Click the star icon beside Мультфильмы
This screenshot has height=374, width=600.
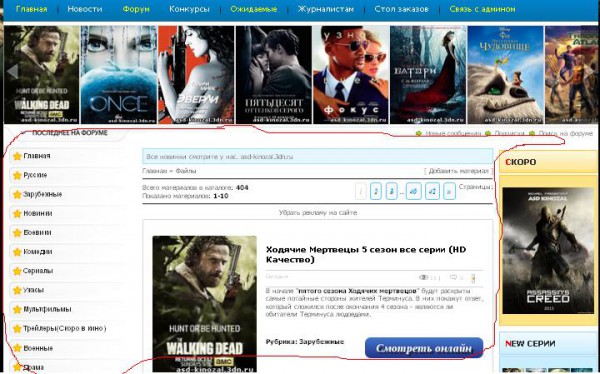click(x=17, y=309)
